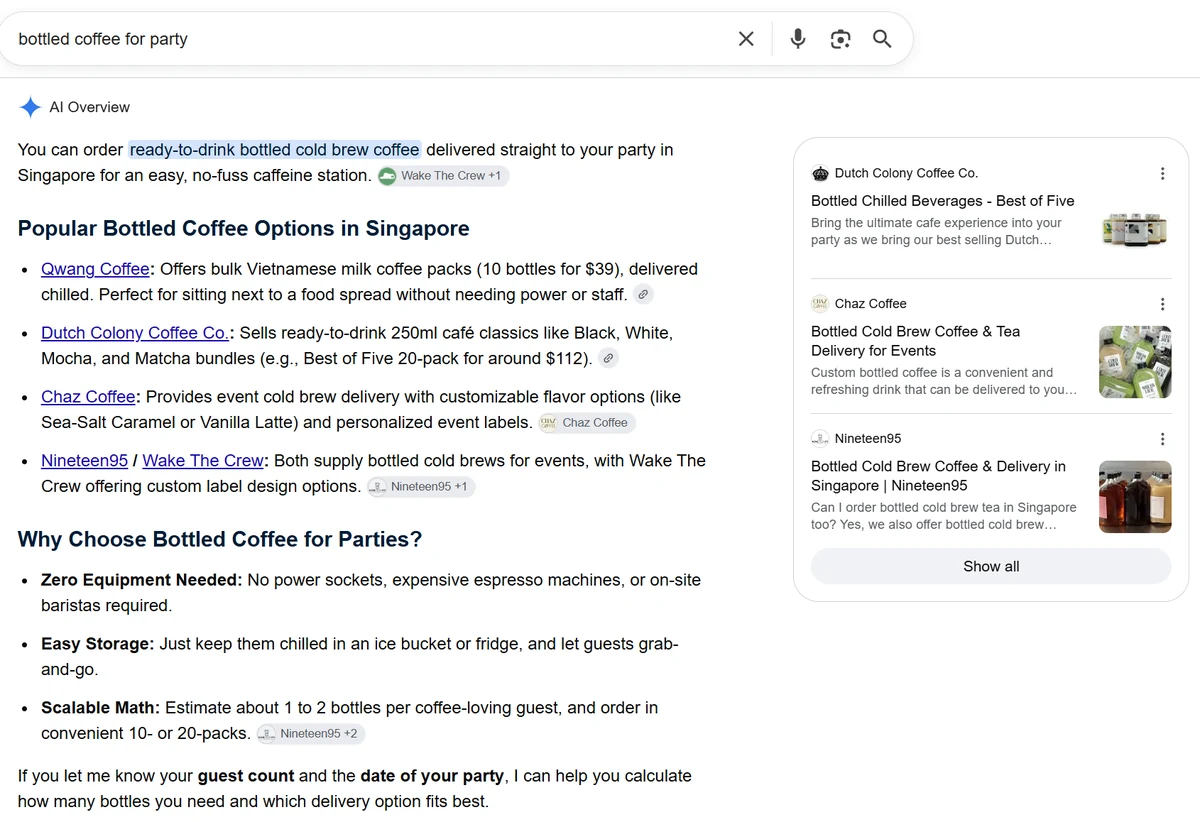Open more options for Nineteen95 card
Screen dimensions: 1200x822
[x=1162, y=439]
